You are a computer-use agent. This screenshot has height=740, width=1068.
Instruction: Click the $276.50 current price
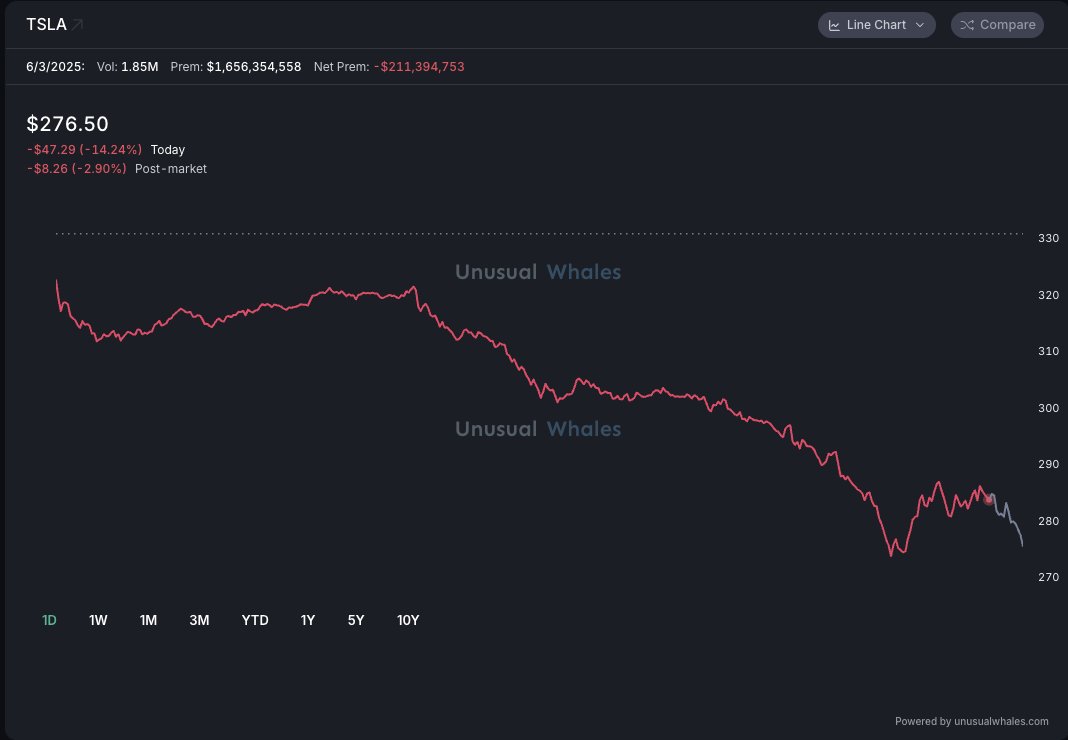tap(67, 124)
